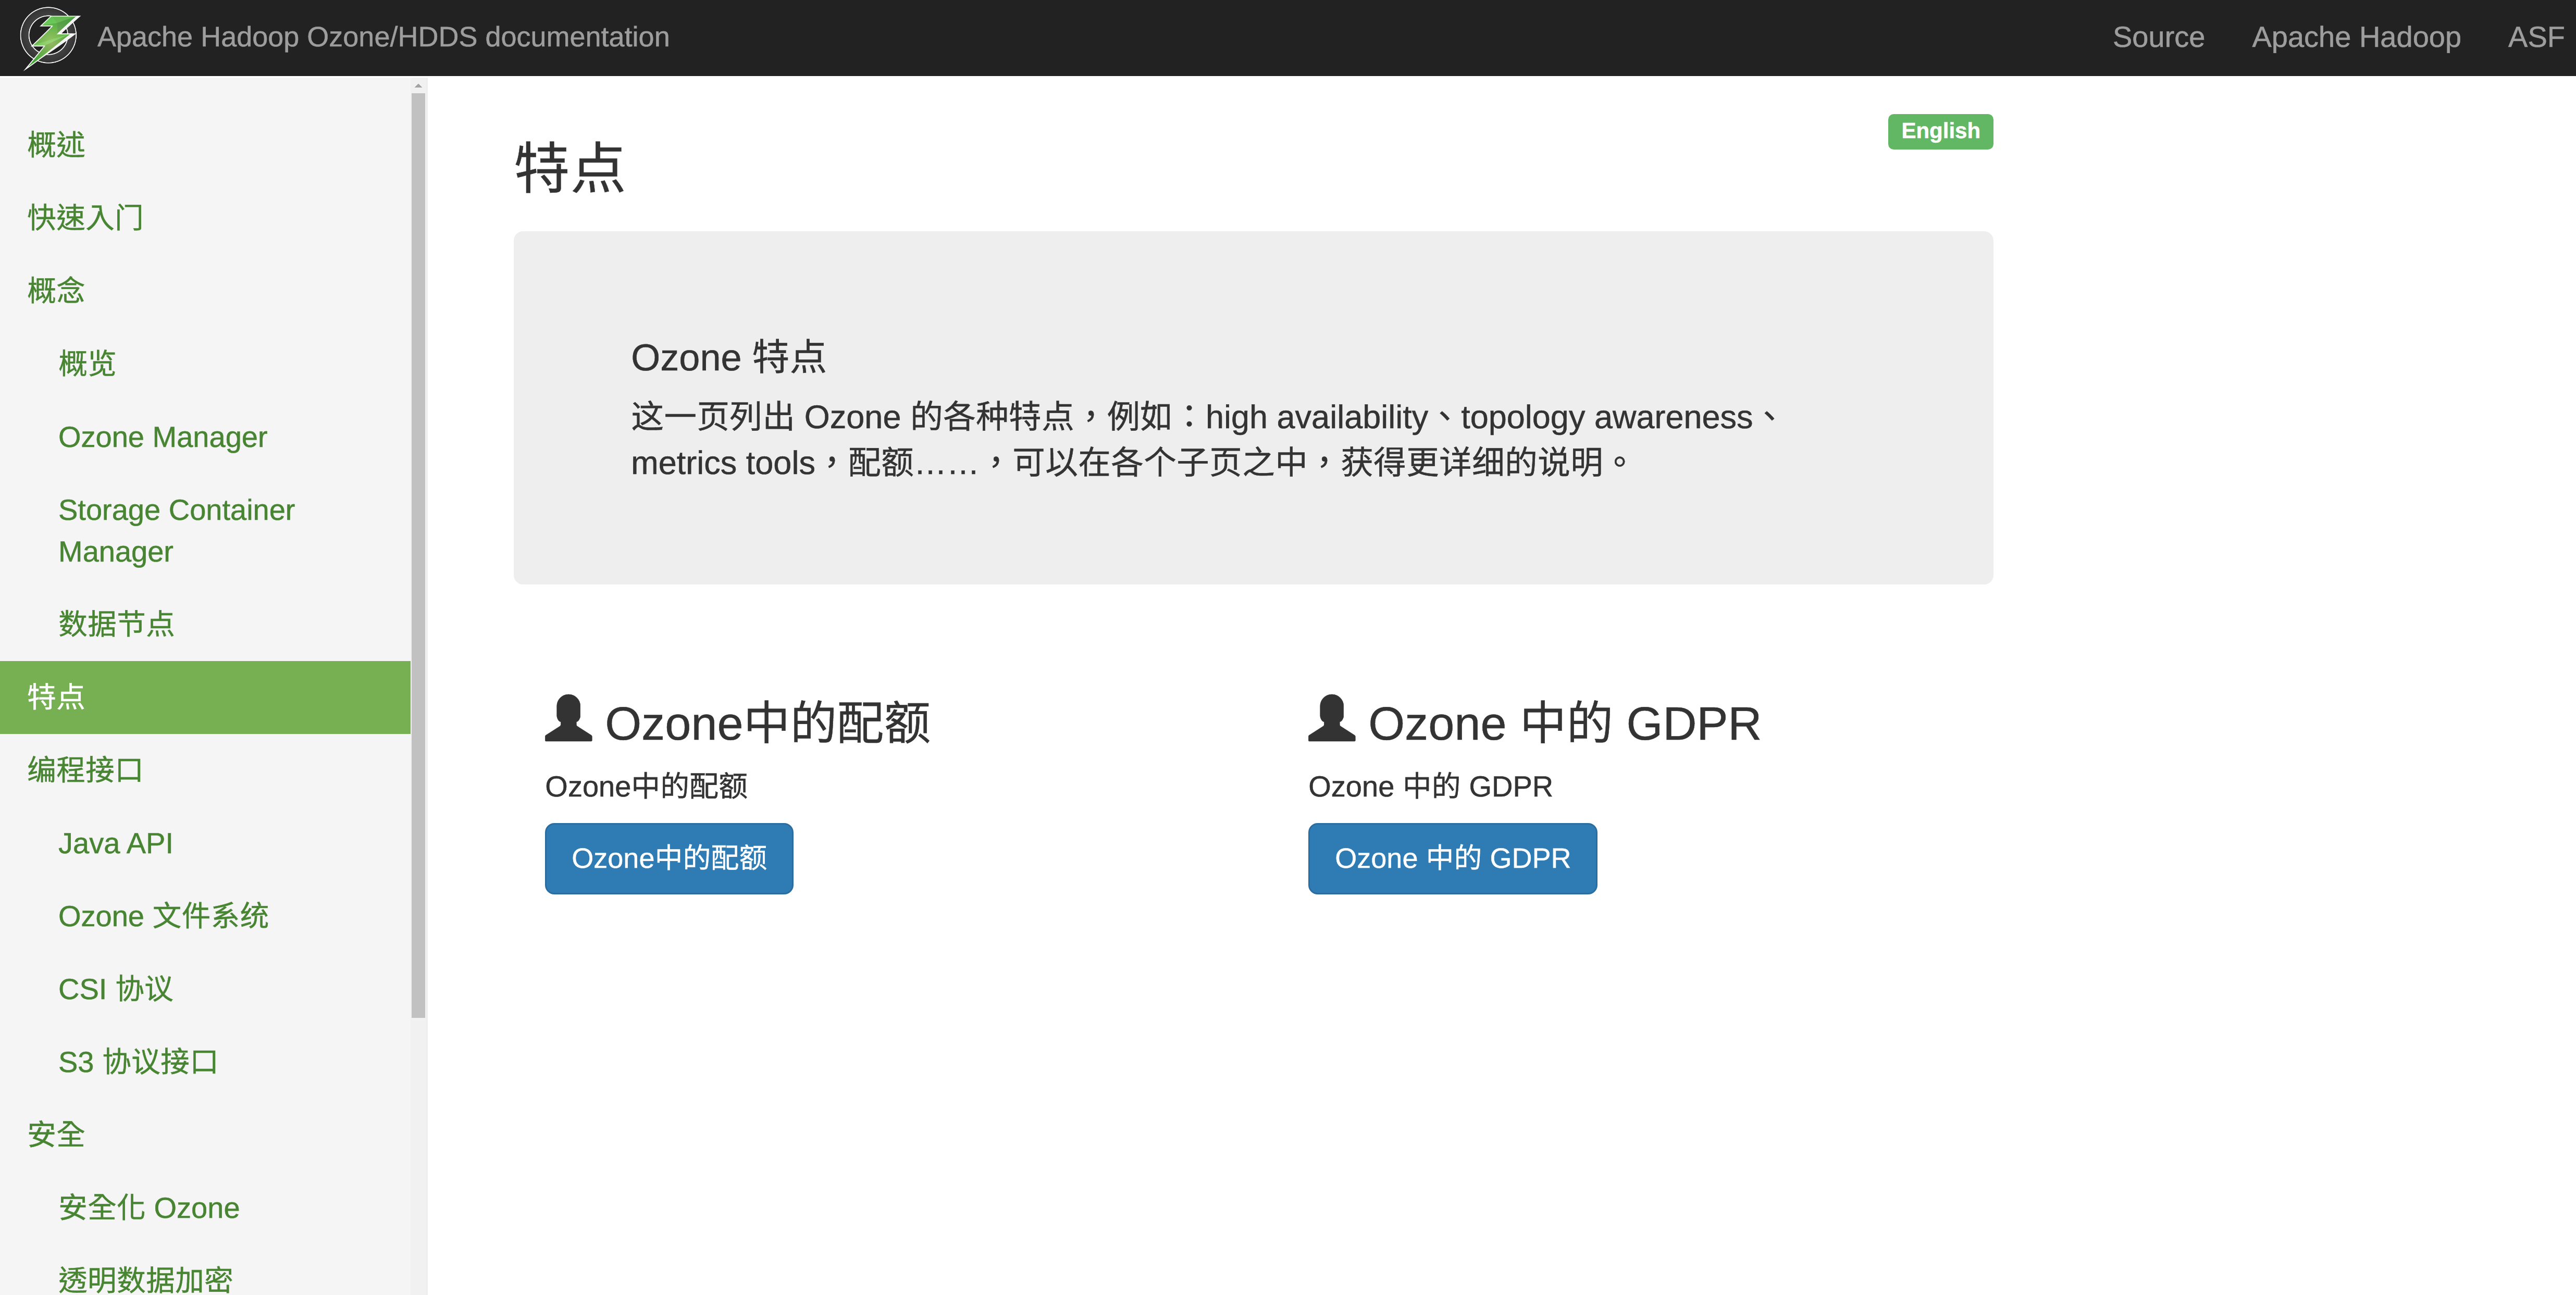
Task: Open Java API sidebar link
Action: pos(115,843)
